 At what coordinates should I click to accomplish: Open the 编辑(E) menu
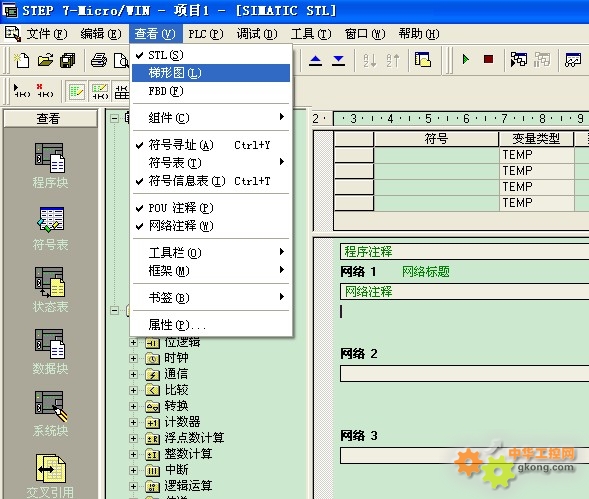click(101, 34)
